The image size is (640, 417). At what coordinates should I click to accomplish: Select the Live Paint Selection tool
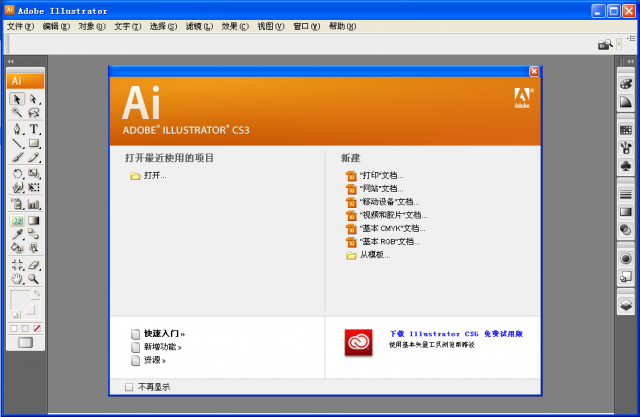(x=33, y=248)
